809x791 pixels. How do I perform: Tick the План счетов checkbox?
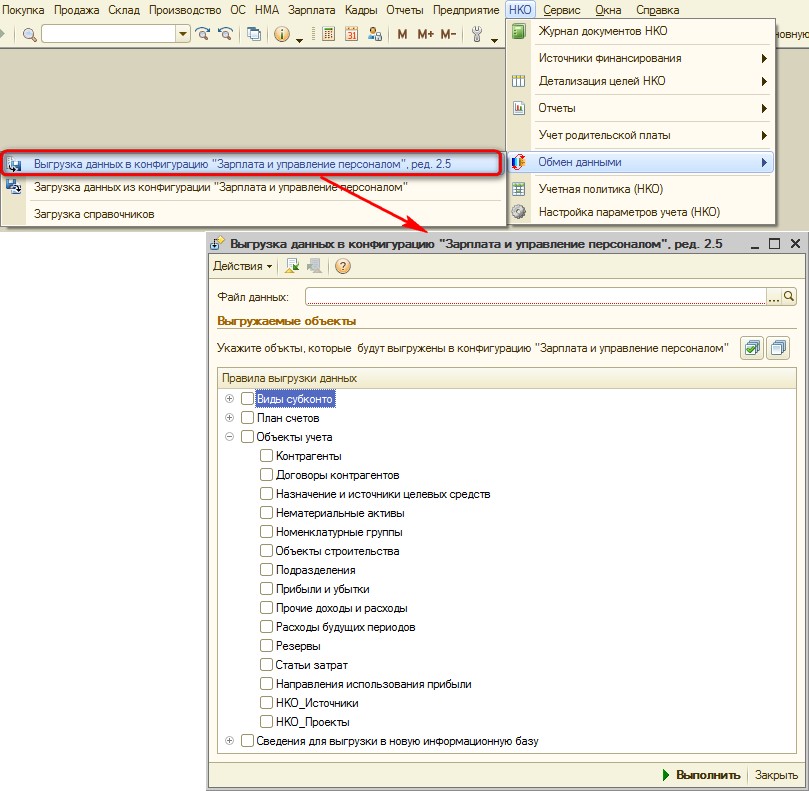(248, 417)
